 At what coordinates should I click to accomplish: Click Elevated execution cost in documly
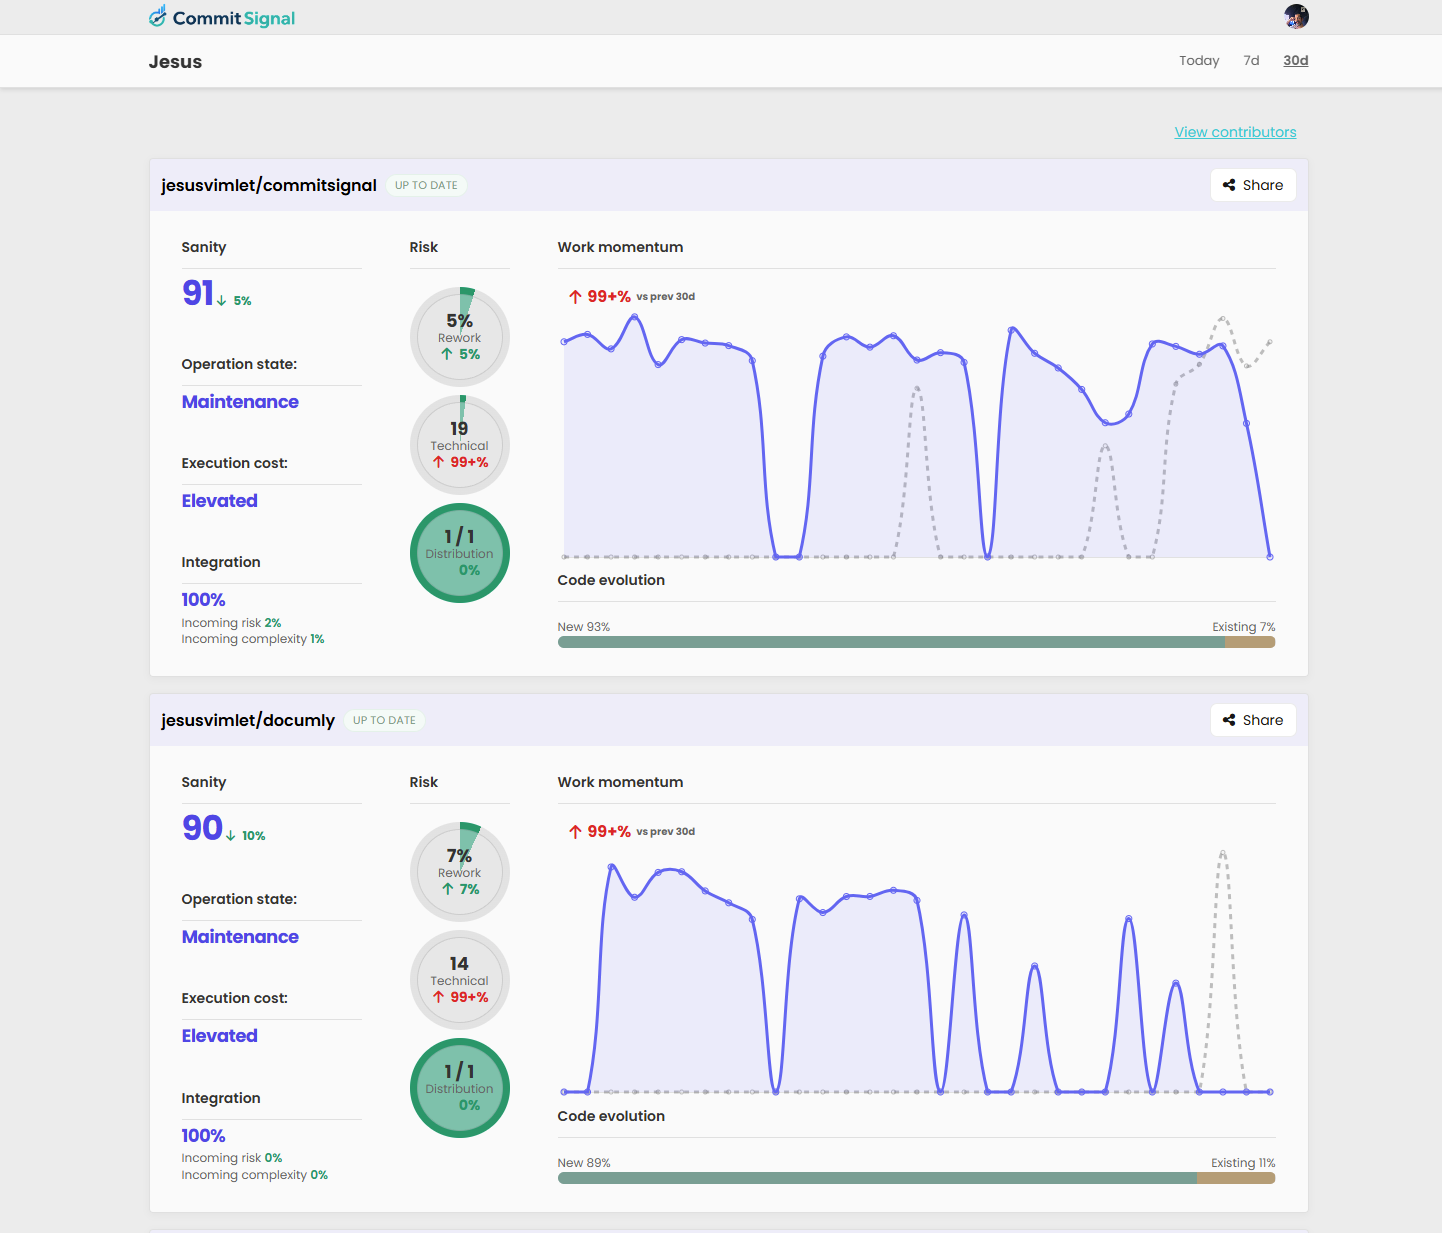click(x=220, y=1036)
